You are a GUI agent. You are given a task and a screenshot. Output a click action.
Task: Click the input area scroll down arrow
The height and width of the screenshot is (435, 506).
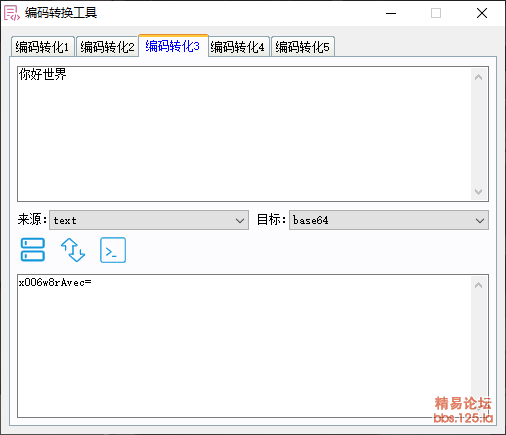click(x=479, y=192)
